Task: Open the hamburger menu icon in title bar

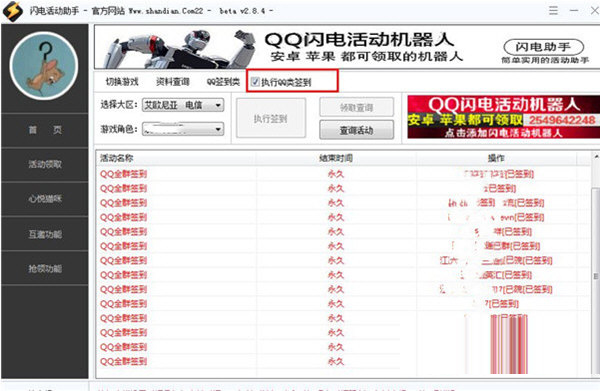Action: click(553, 10)
